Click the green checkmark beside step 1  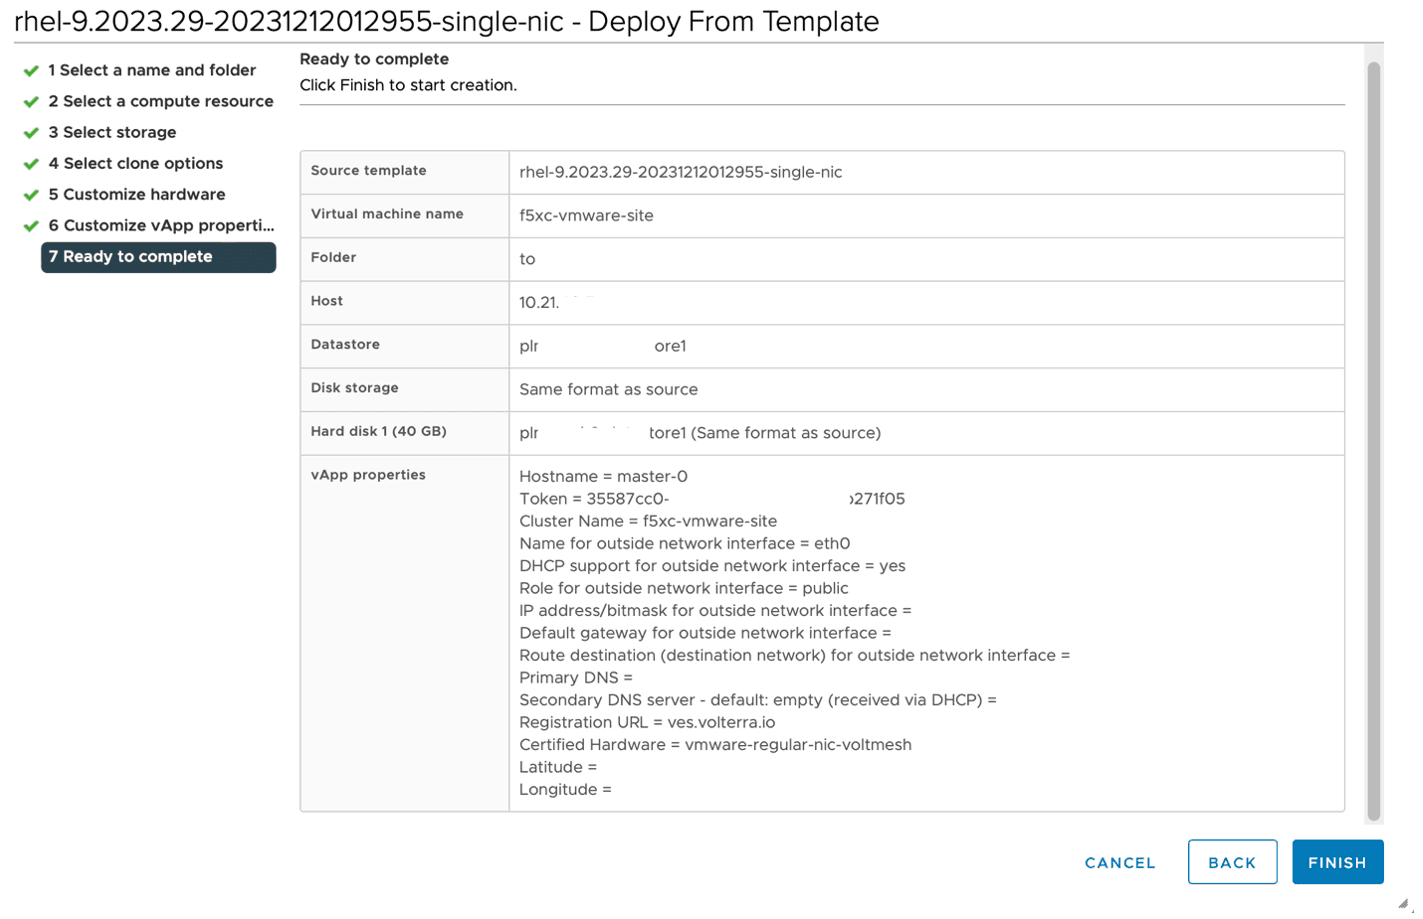click(x=31, y=71)
